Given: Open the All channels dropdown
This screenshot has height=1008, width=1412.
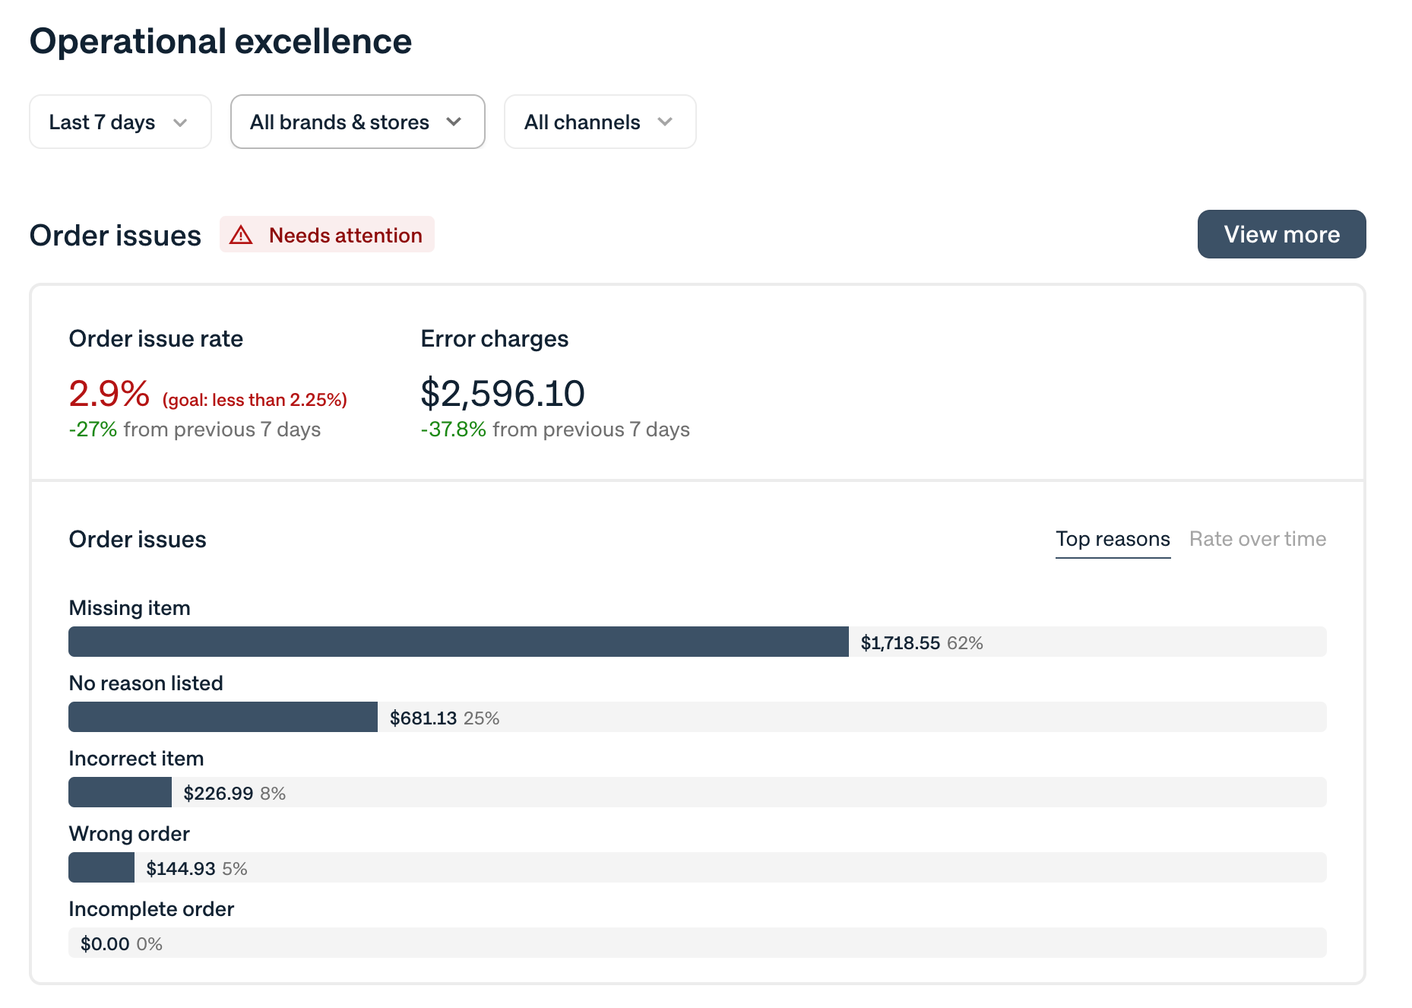Looking at the screenshot, I should pyautogui.click(x=599, y=122).
